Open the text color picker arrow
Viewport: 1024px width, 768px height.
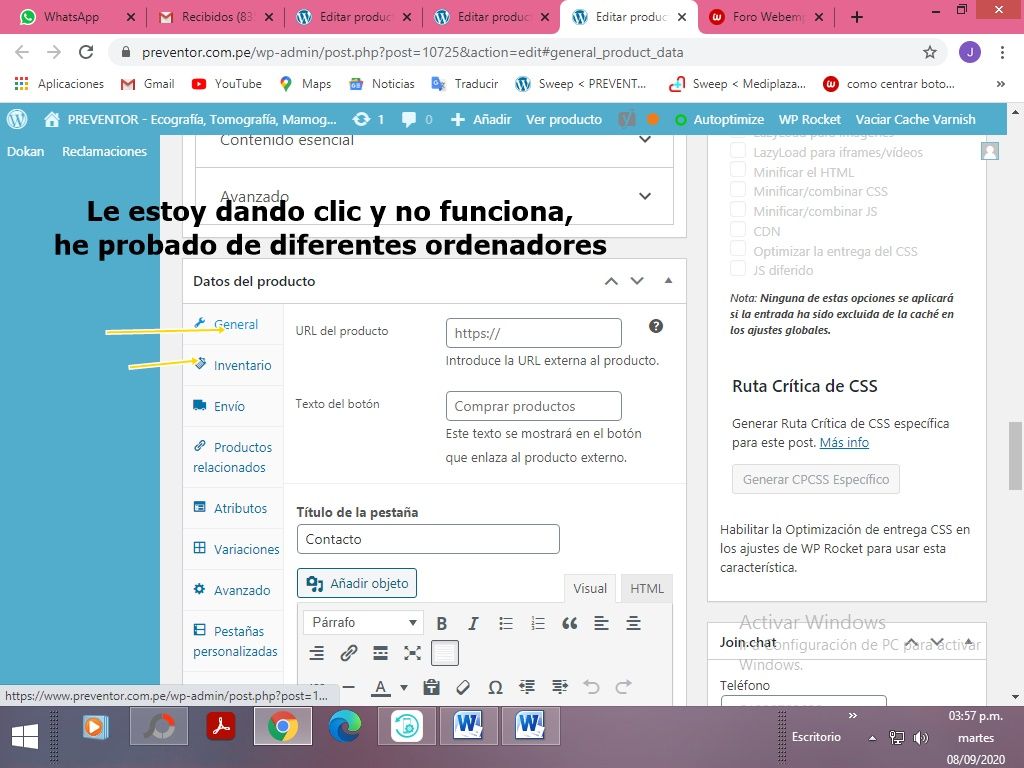coord(404,687)
